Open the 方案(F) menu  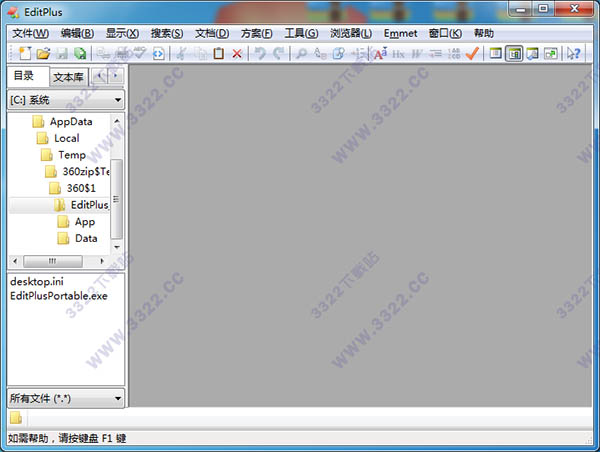[x=256, y=34]
